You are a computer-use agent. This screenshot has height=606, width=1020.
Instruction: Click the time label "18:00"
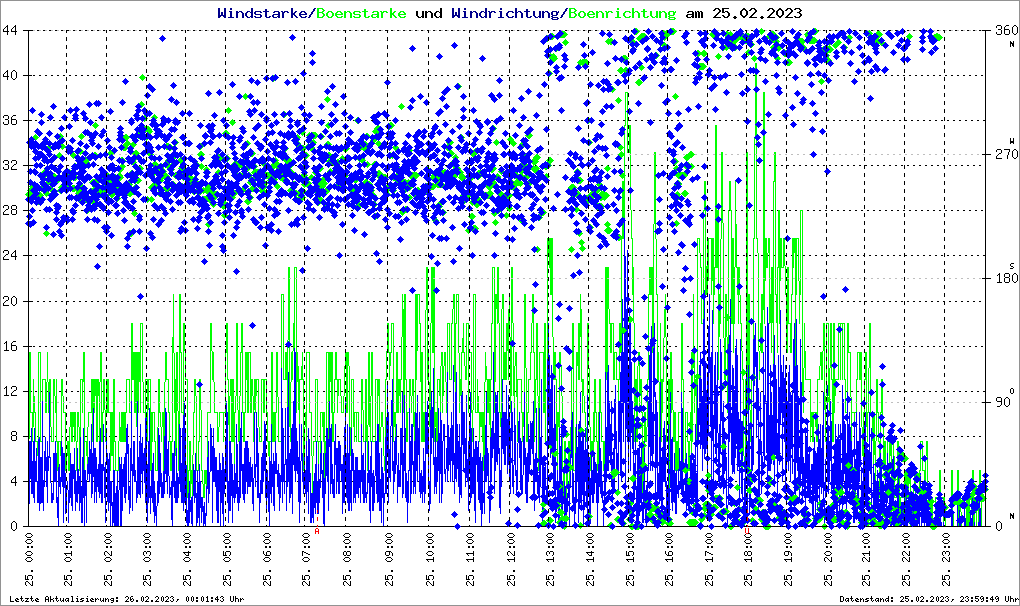click(x=749, y=547)
